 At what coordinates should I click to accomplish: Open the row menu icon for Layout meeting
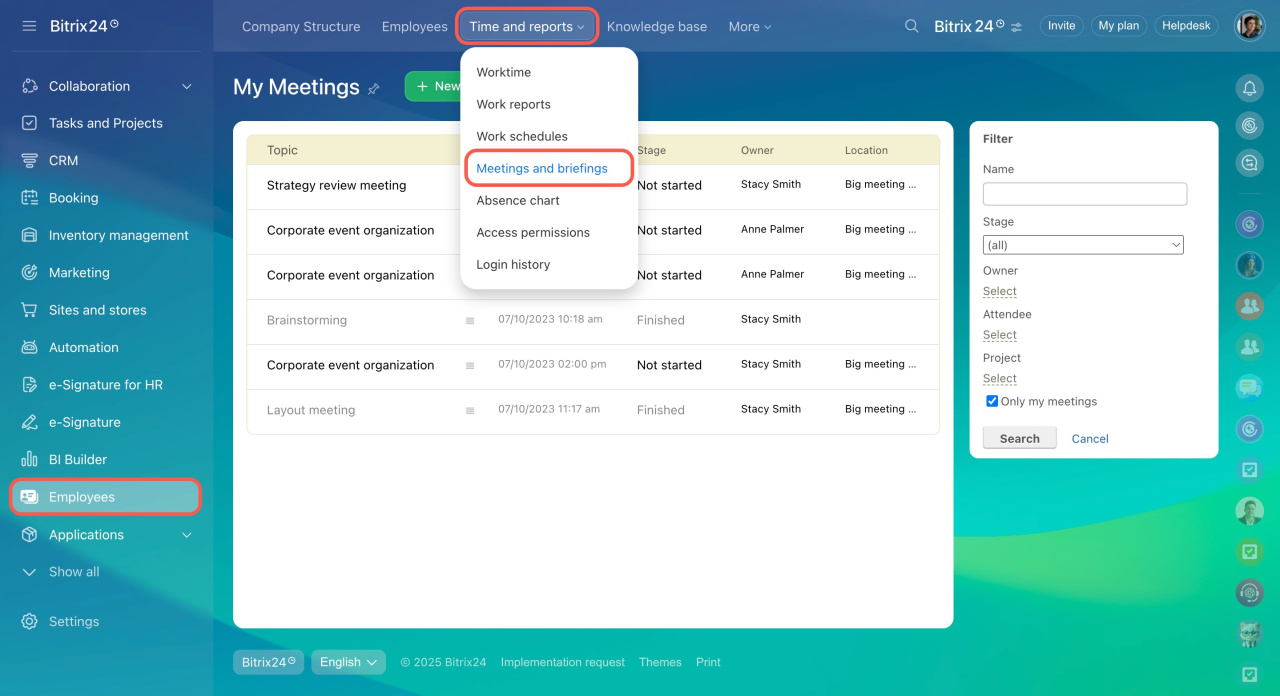pyautogui.click(x=470, y=411)
